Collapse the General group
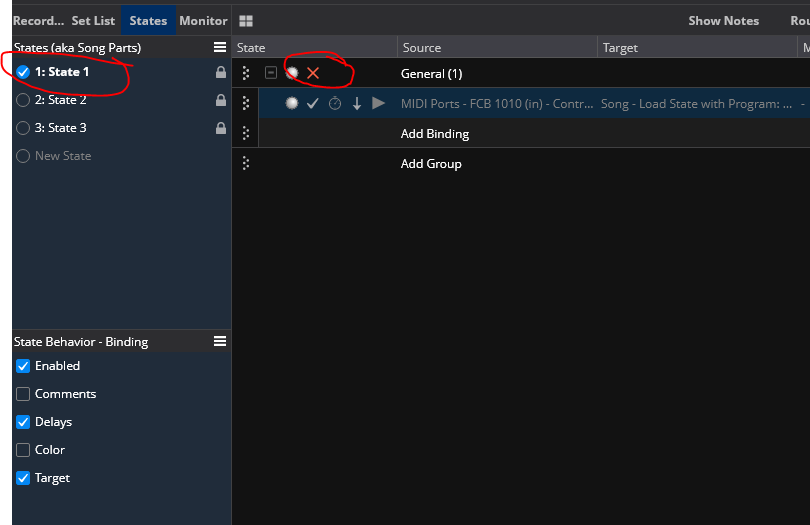Screen dimensions: 810x525 (x=271, y=73)
